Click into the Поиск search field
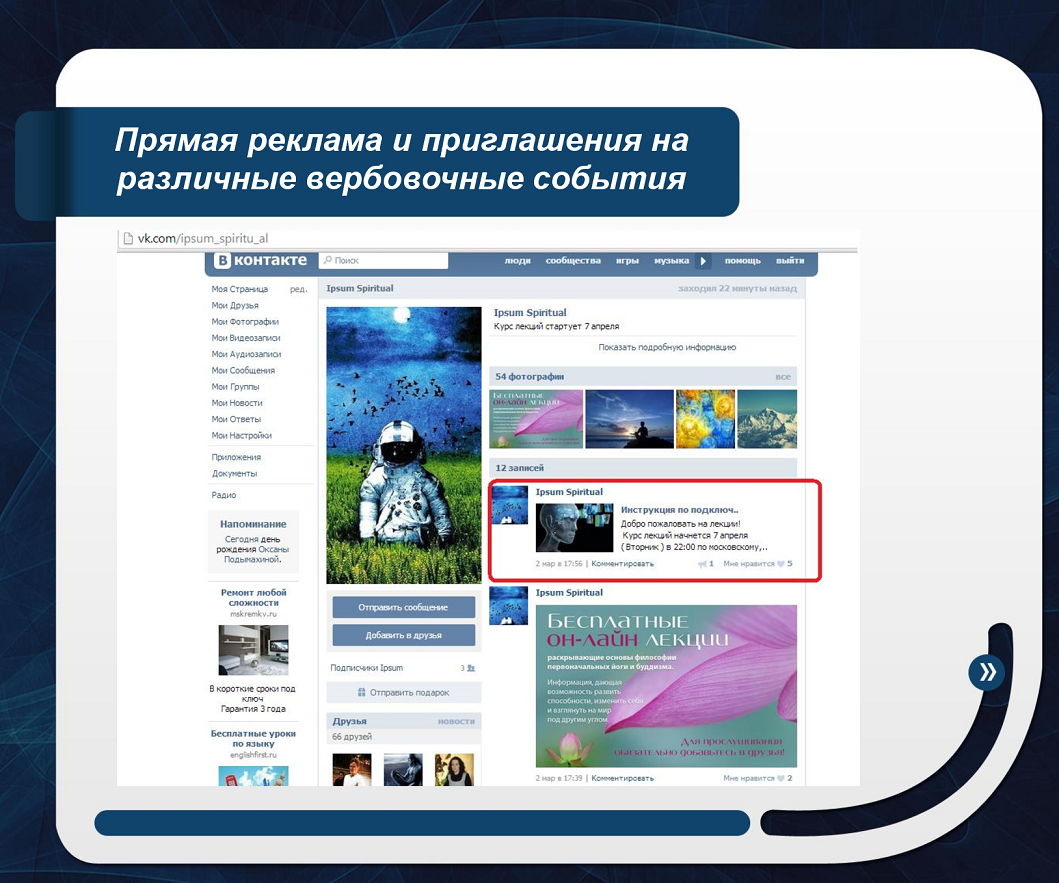 [x=383, y=260]
